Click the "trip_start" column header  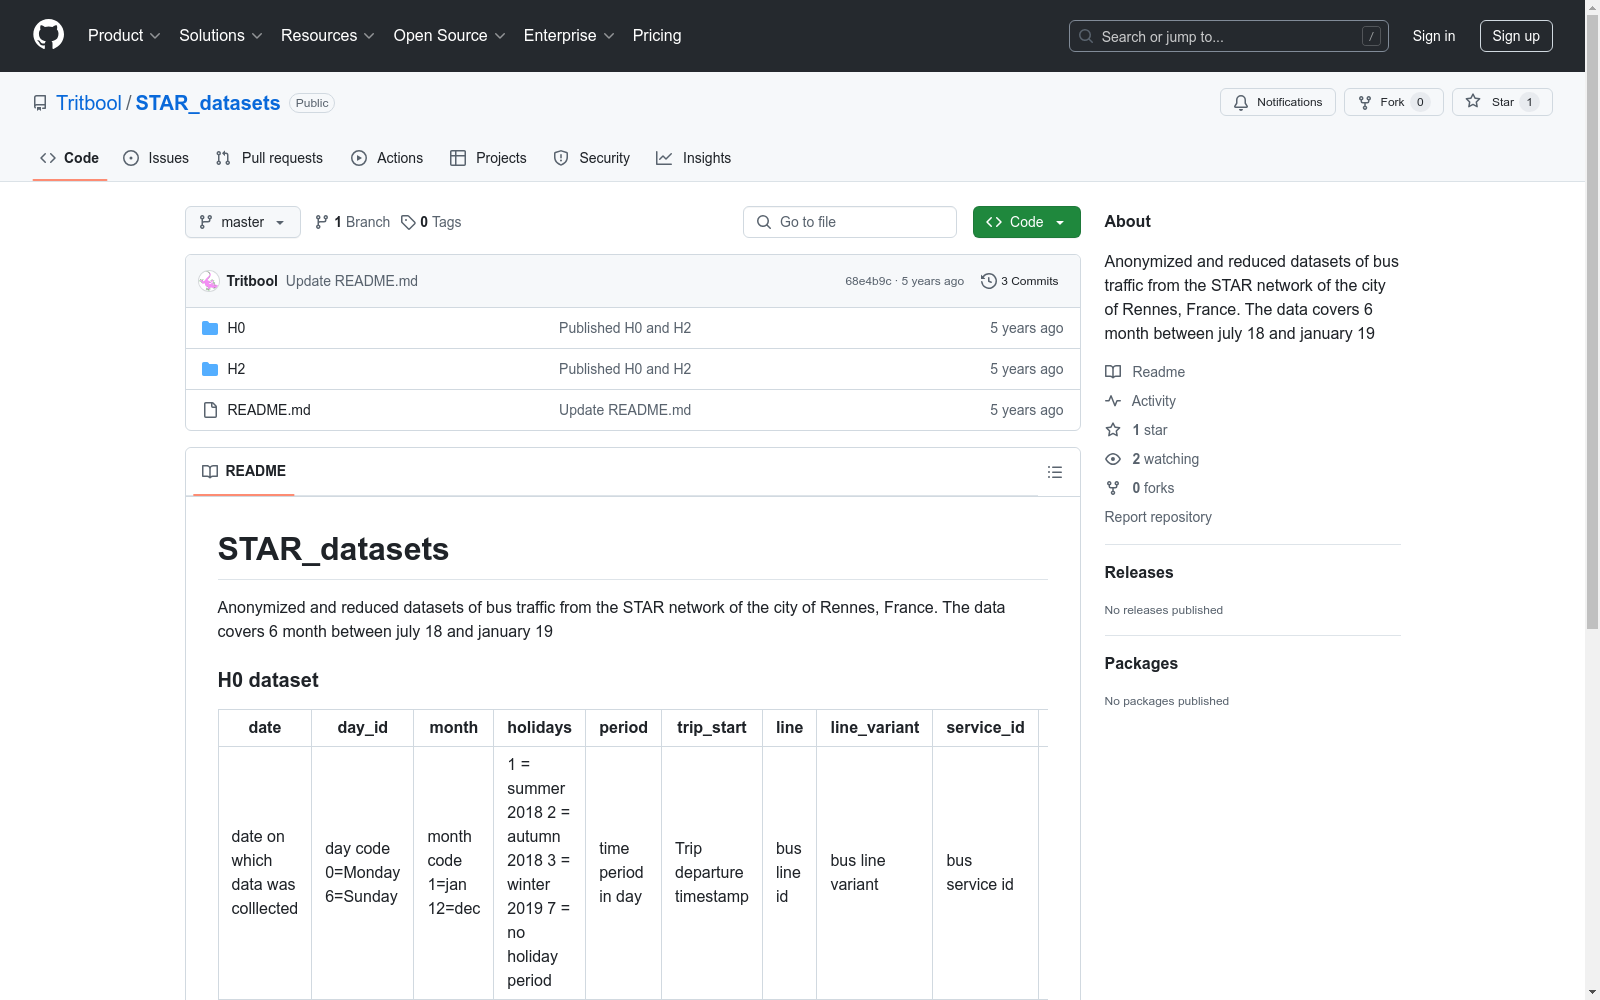tap(712, 728)
